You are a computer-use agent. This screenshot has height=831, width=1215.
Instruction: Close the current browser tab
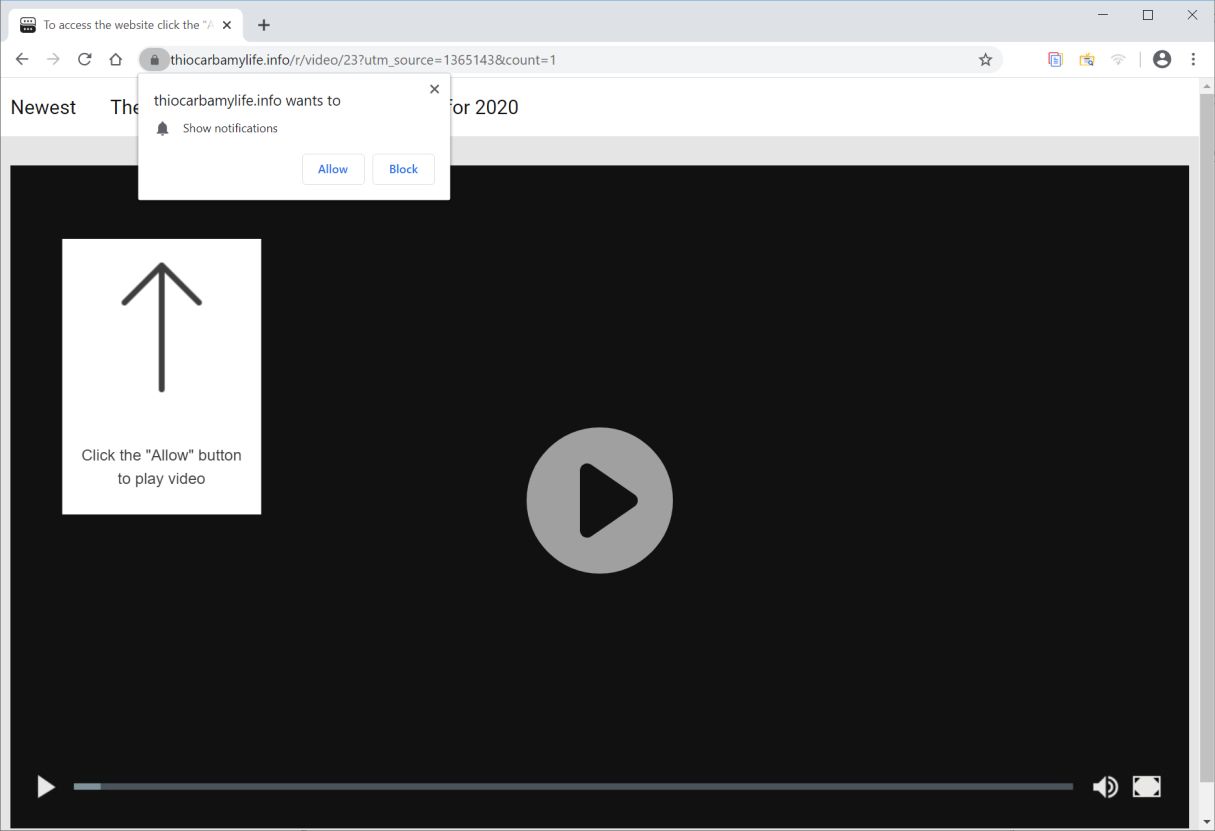click(227, 25)
